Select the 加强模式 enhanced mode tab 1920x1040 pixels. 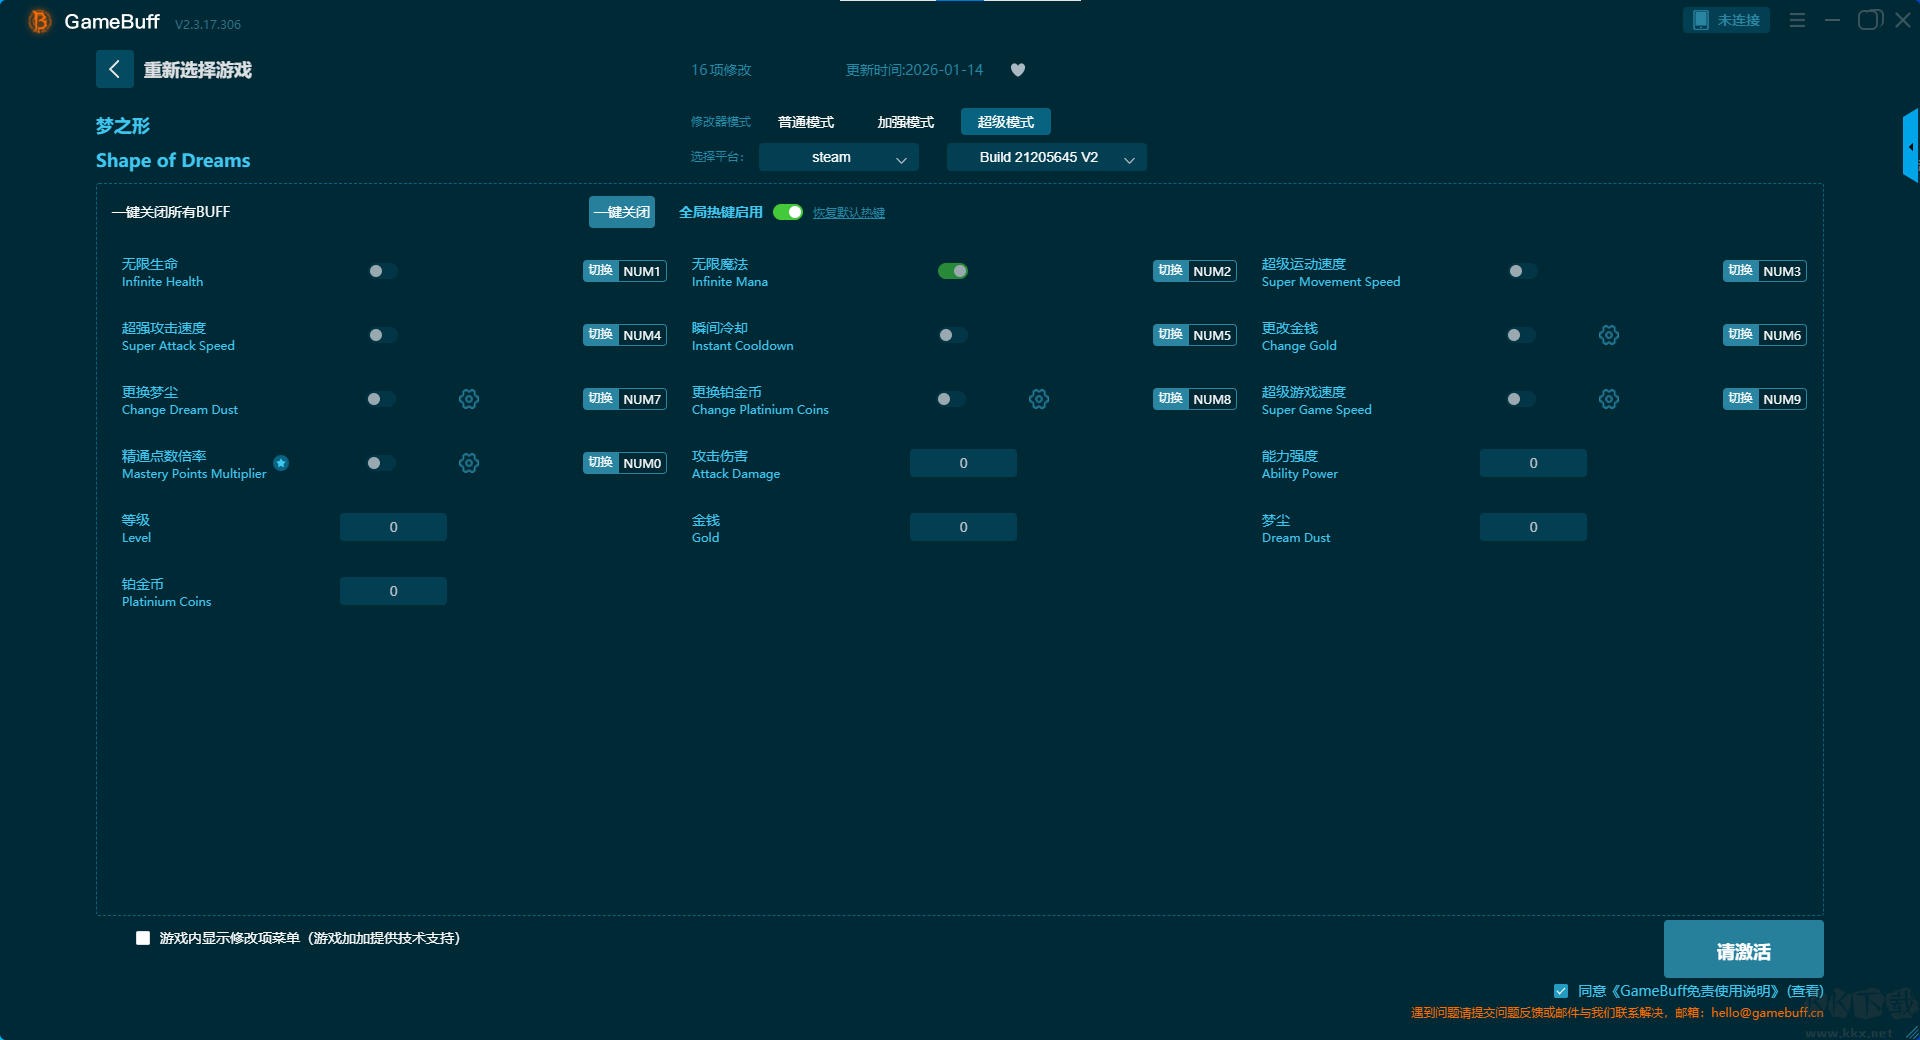905,122
